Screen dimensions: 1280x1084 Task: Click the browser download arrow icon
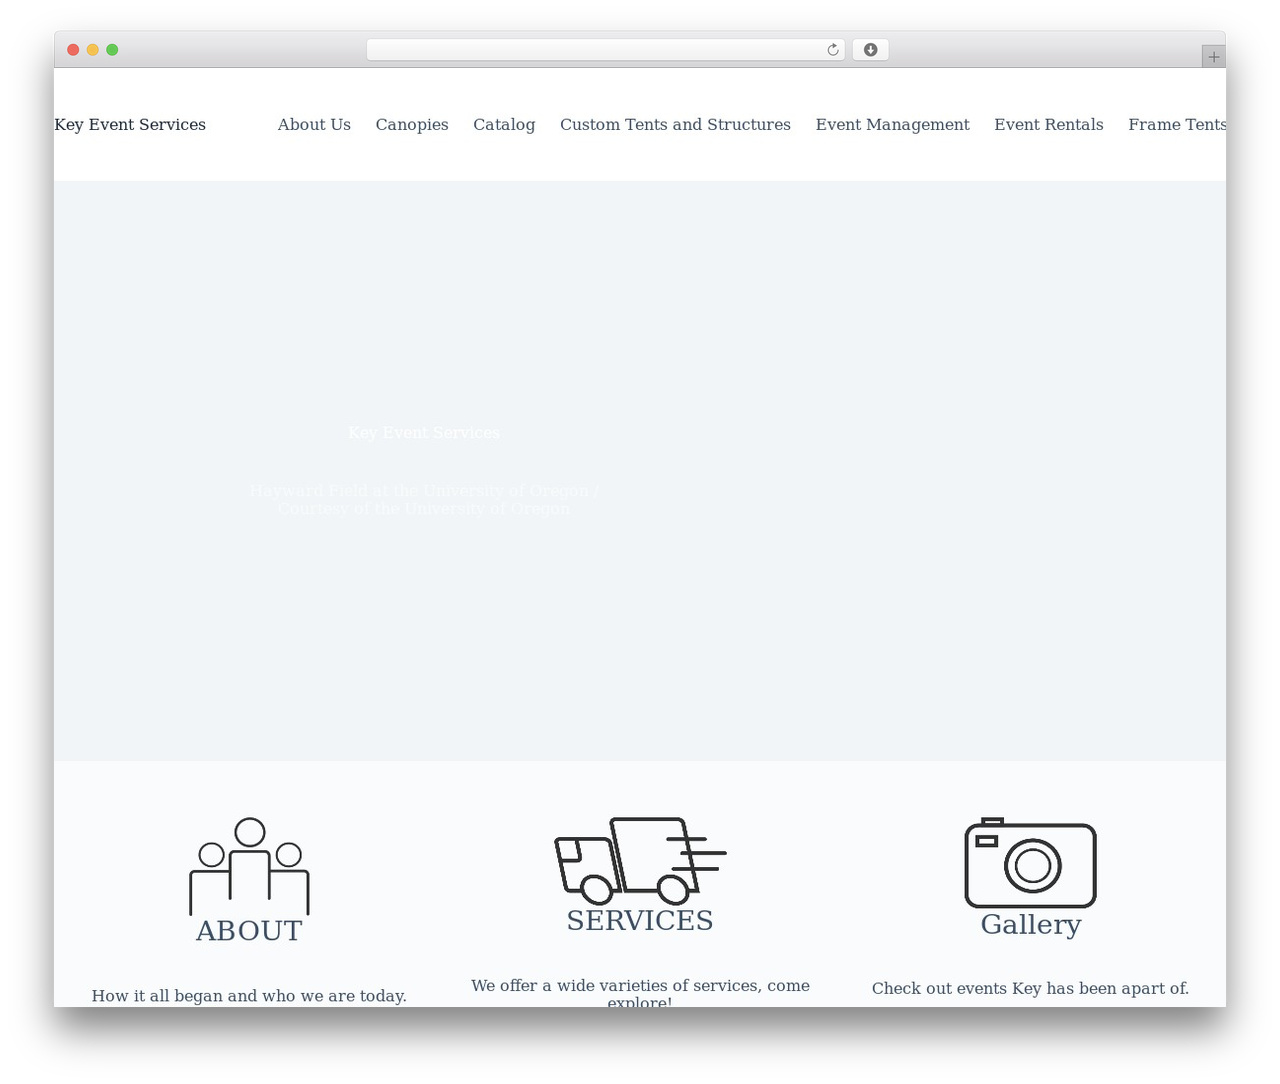(x=870, y=50)
